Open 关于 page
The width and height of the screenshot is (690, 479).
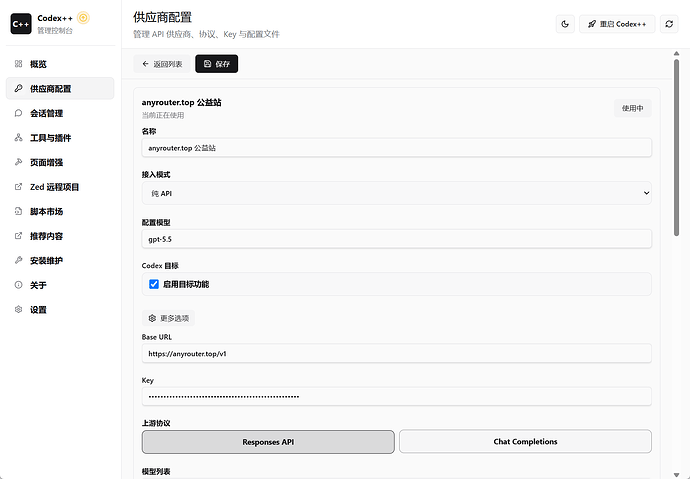click(60, 285)
